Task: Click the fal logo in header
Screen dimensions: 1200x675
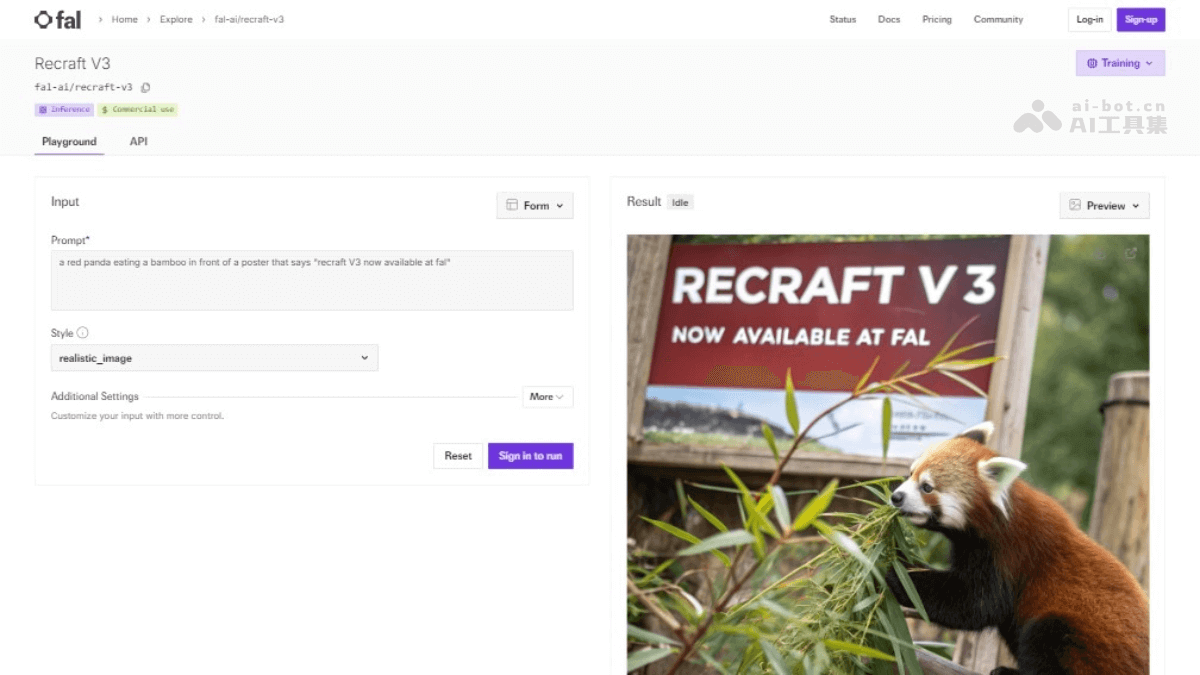Action: click(58, 19)
